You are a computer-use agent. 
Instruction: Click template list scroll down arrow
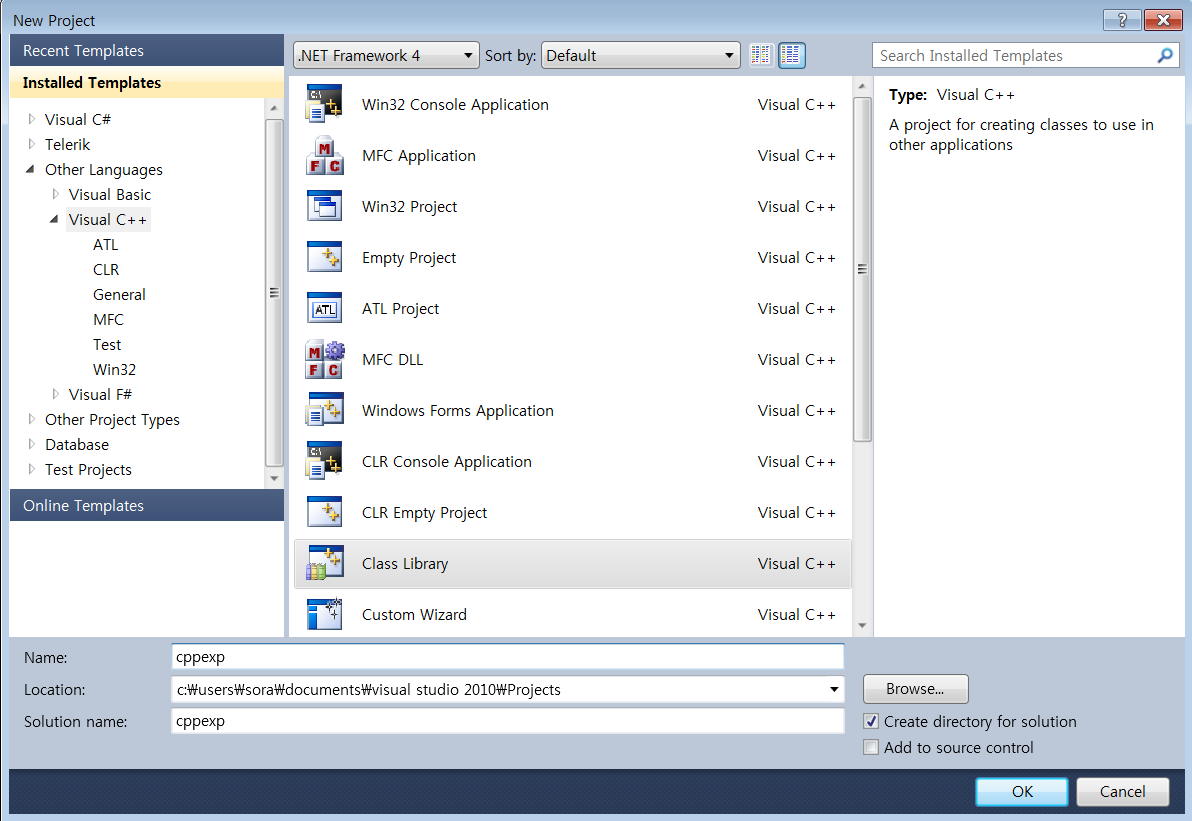click(x=862, y=626)
